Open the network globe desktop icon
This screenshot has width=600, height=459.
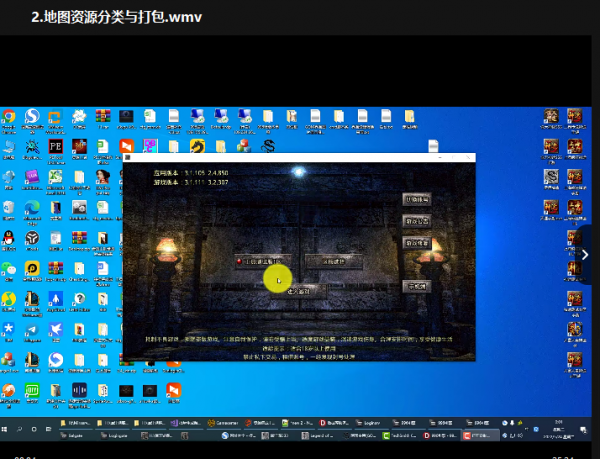click(9, 177)
